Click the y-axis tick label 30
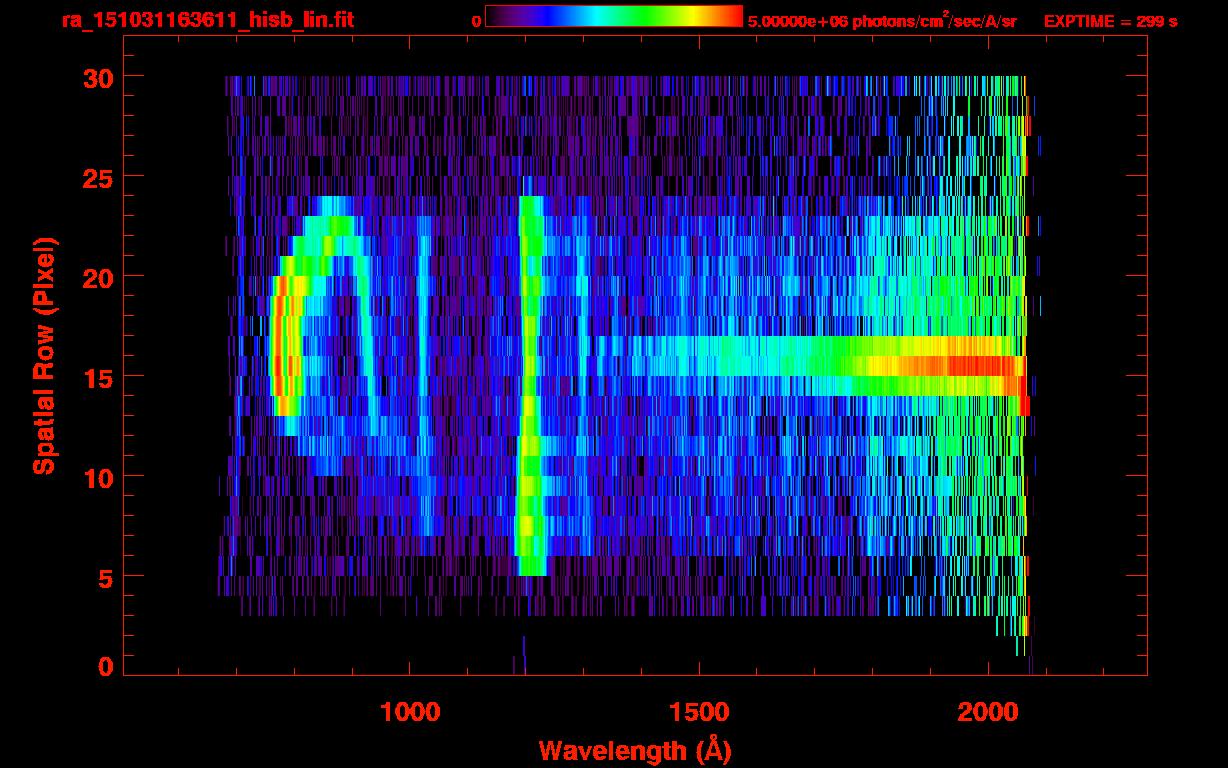Viewport: 1228px width, 768px height. (x=97, y=77)
